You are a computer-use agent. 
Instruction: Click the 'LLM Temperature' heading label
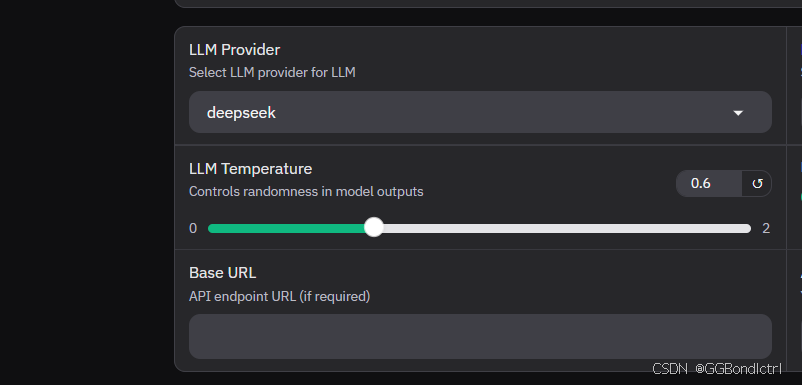click(x=250, y=168)
